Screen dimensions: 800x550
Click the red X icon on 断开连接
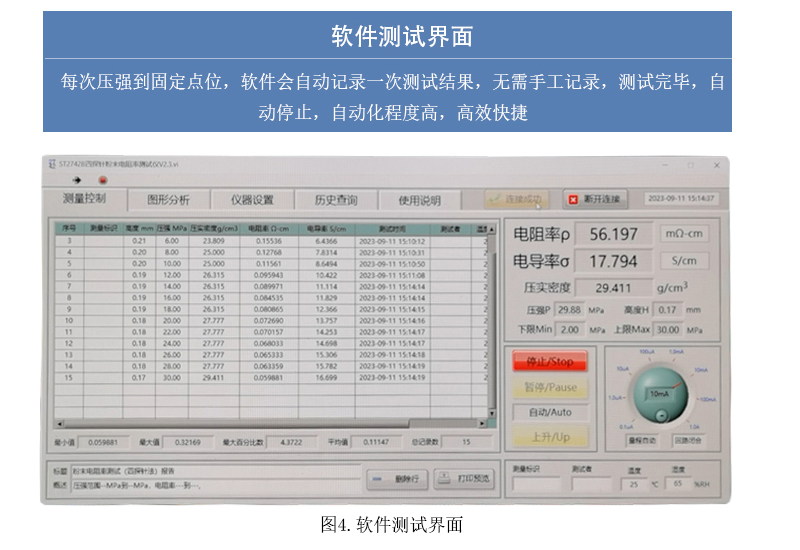tap(573, 199)
